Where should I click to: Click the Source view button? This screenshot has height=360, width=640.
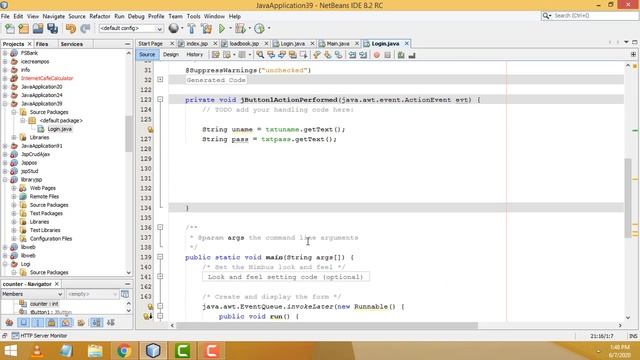pyautogui.click(x=147, y=54)
